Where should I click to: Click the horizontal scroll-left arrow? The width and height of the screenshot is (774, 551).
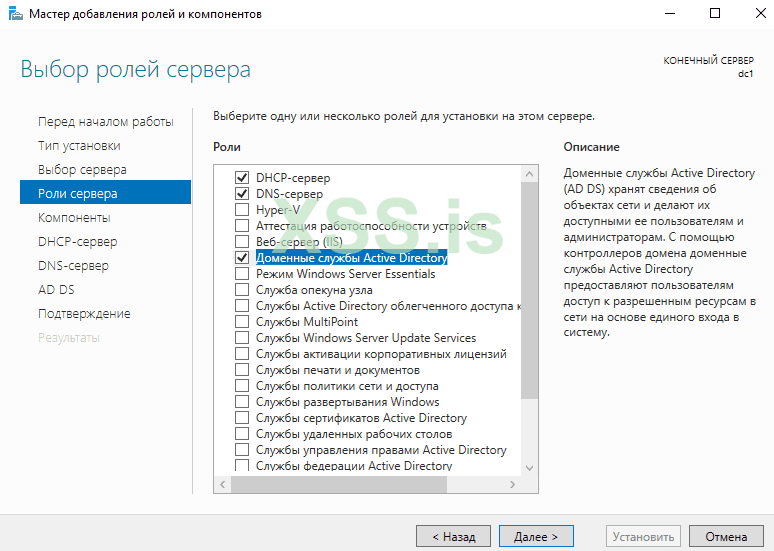tap(223, 484)
